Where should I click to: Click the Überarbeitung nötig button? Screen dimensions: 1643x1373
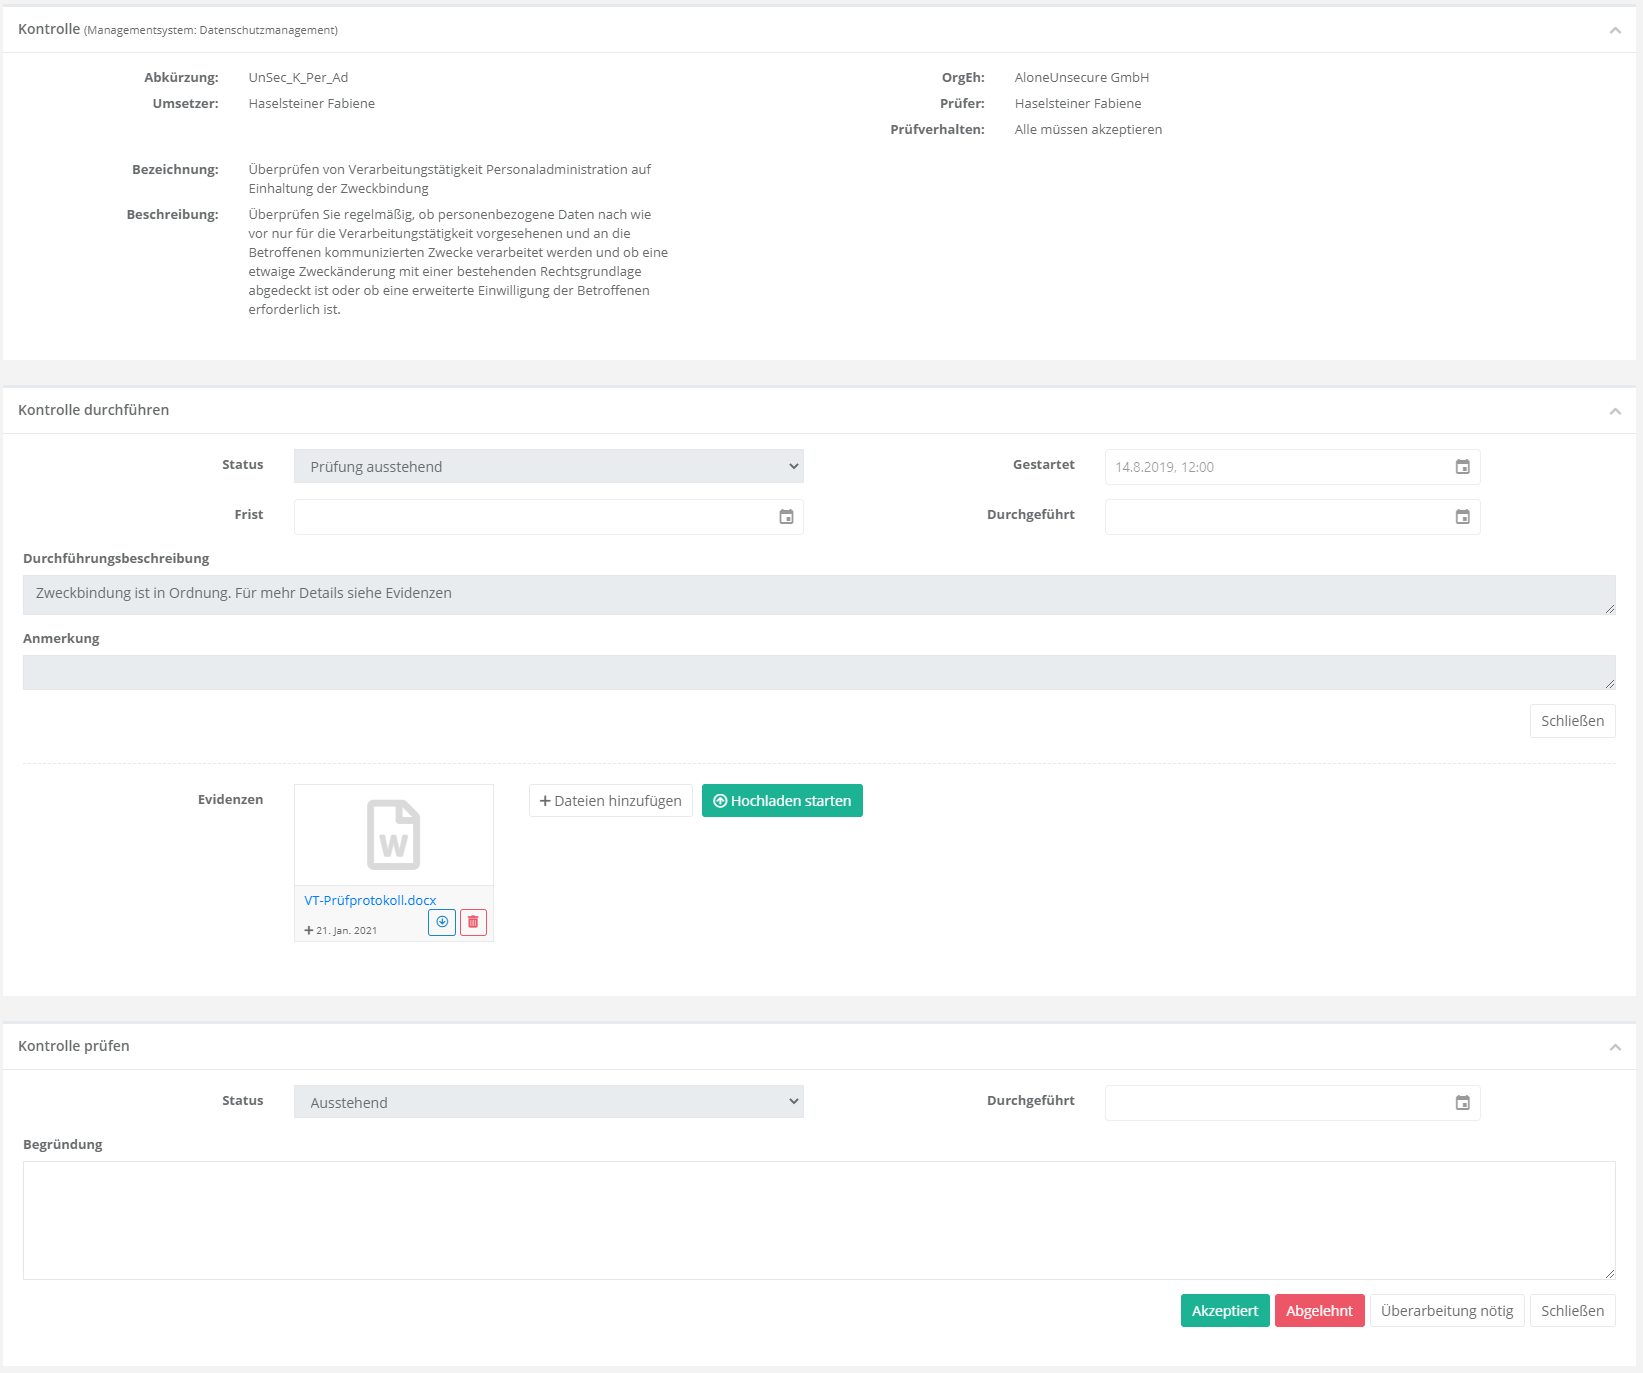[1446, 1311]
